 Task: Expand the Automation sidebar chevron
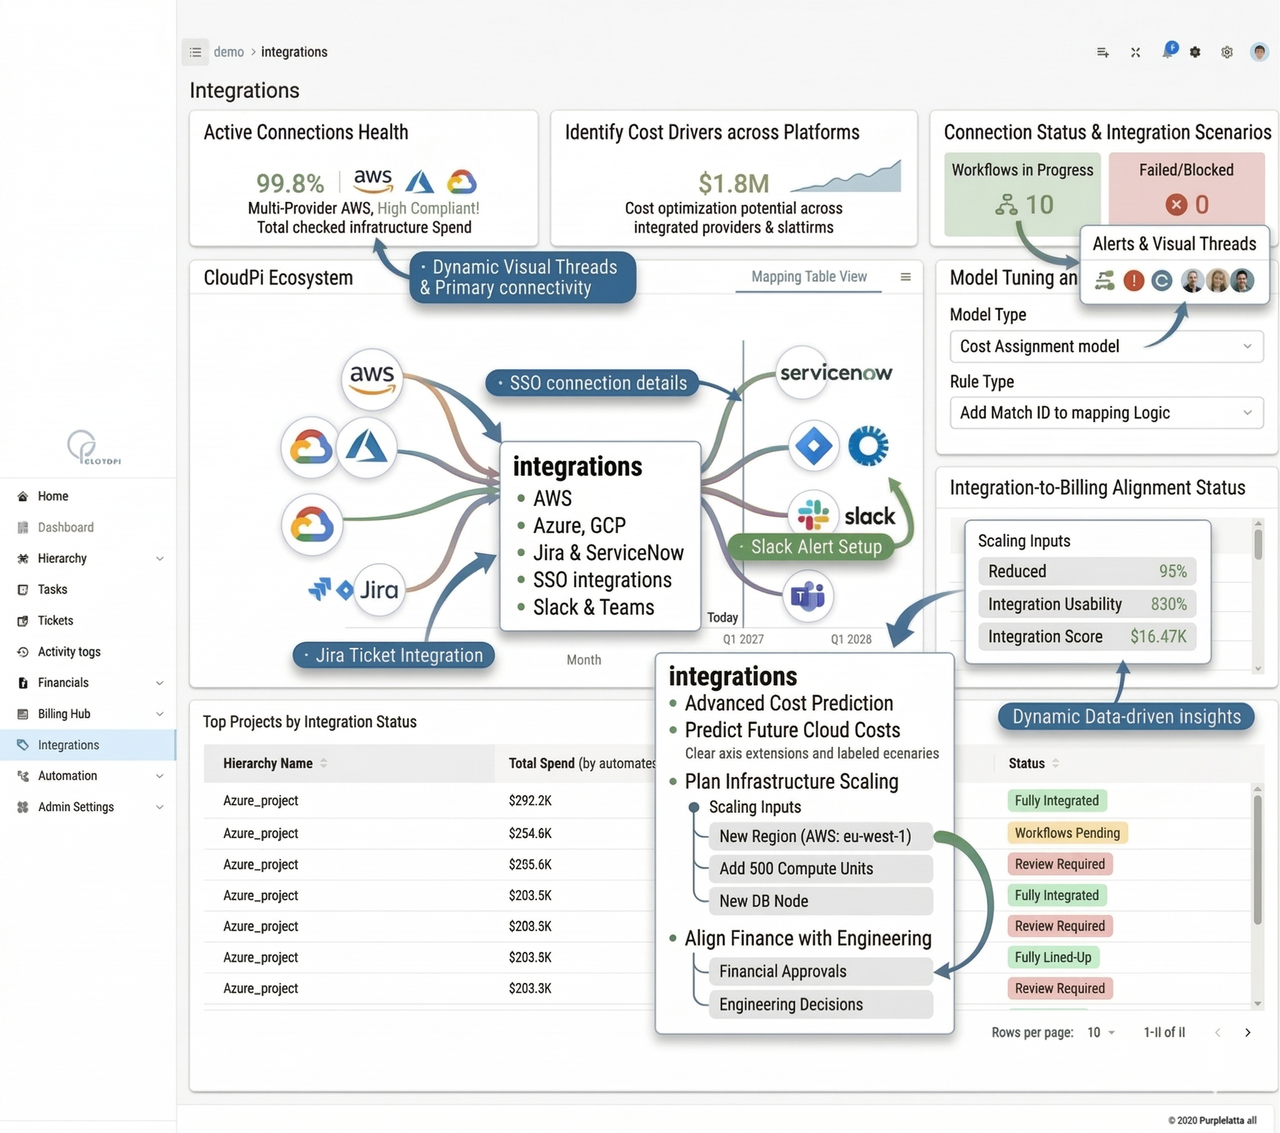pyautogui.click(x=160, y=776)
